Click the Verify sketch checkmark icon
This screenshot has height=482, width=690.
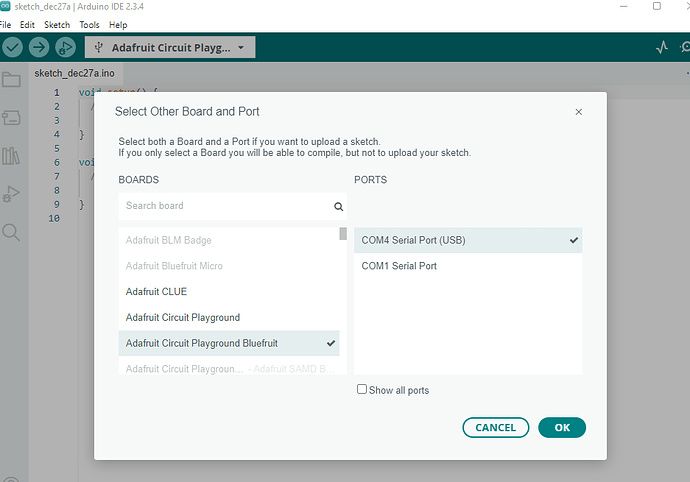click(12, 47)
